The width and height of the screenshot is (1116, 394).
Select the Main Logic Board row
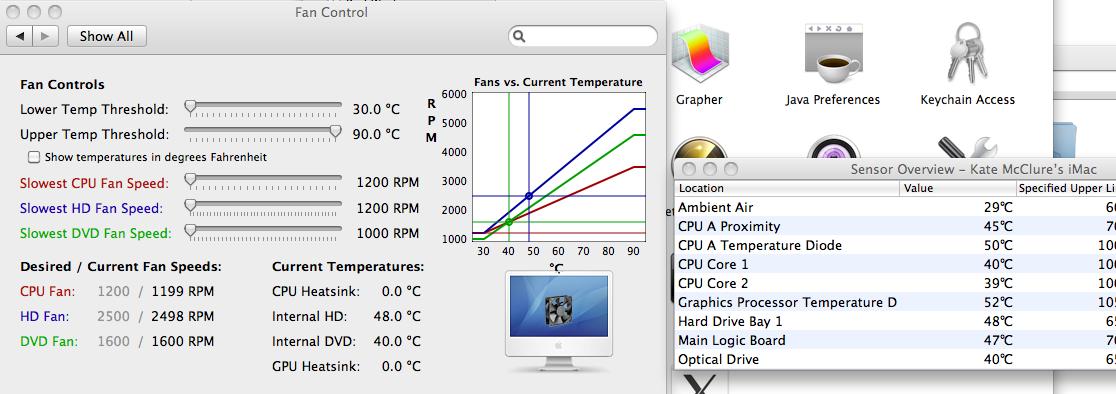pyautogui.click(x=895, y=341)
